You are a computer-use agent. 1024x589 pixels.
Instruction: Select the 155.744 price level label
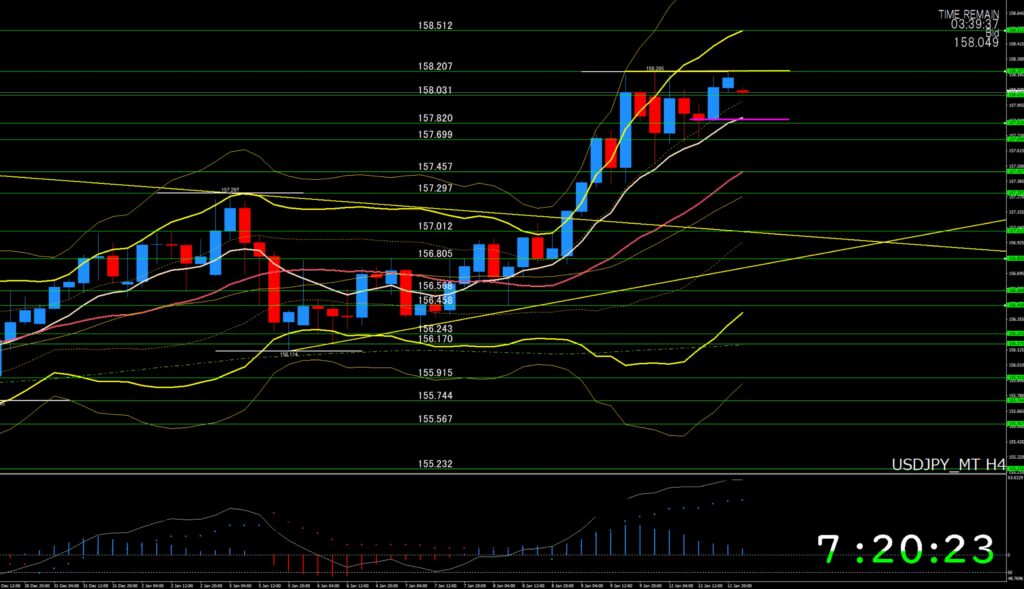[x=436, y=396]
